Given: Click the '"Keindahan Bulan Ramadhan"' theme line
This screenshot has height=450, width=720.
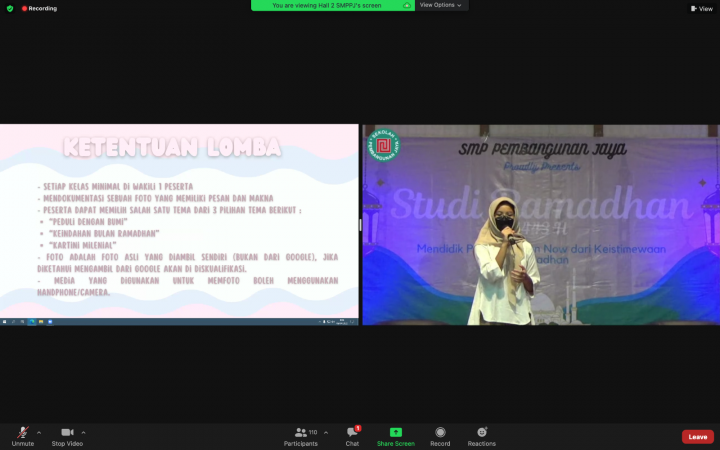Looking at the screenshot, I should tap(104, 233).
